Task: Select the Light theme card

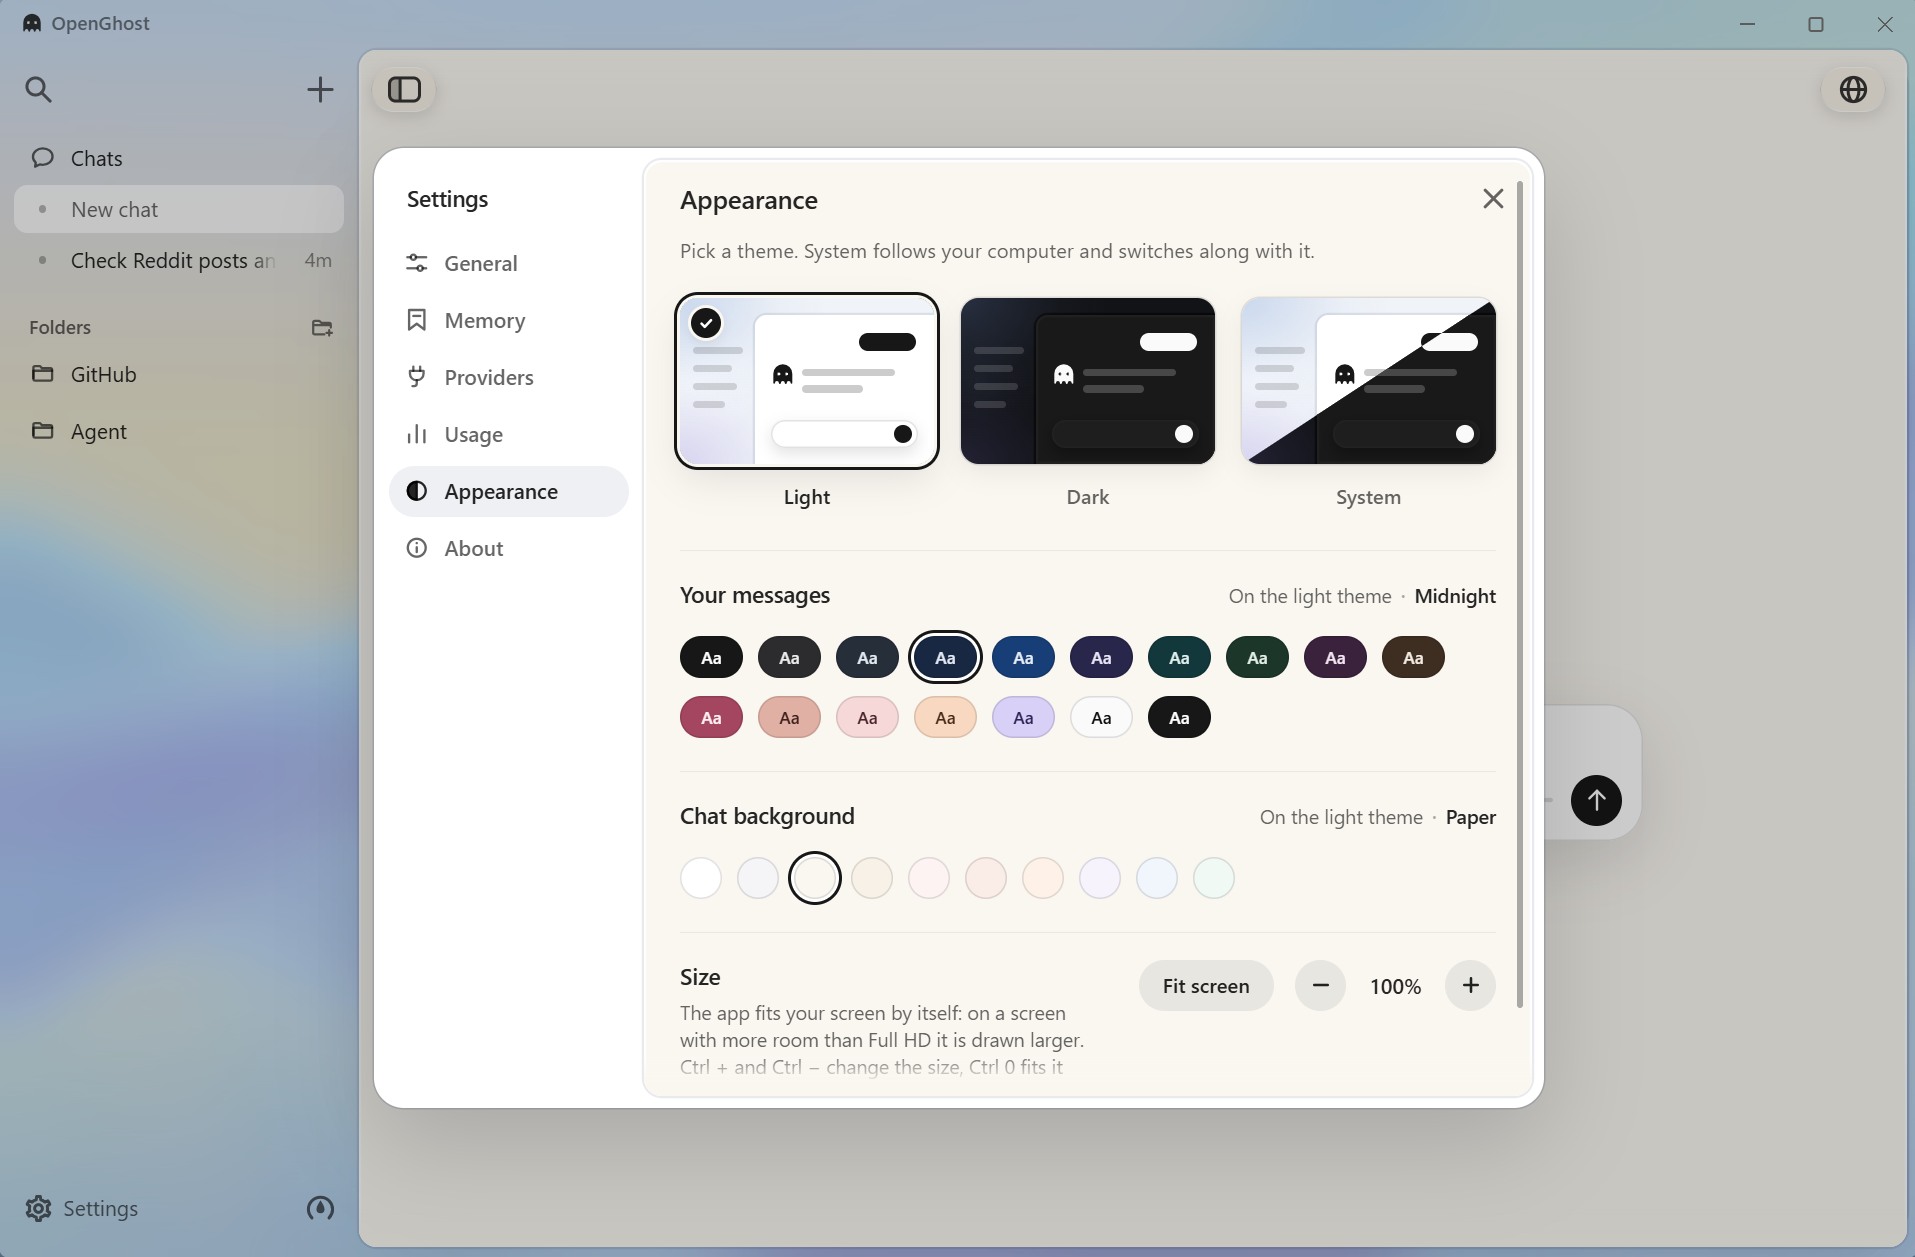Action: pyautogui.click(x=807, y=381)
